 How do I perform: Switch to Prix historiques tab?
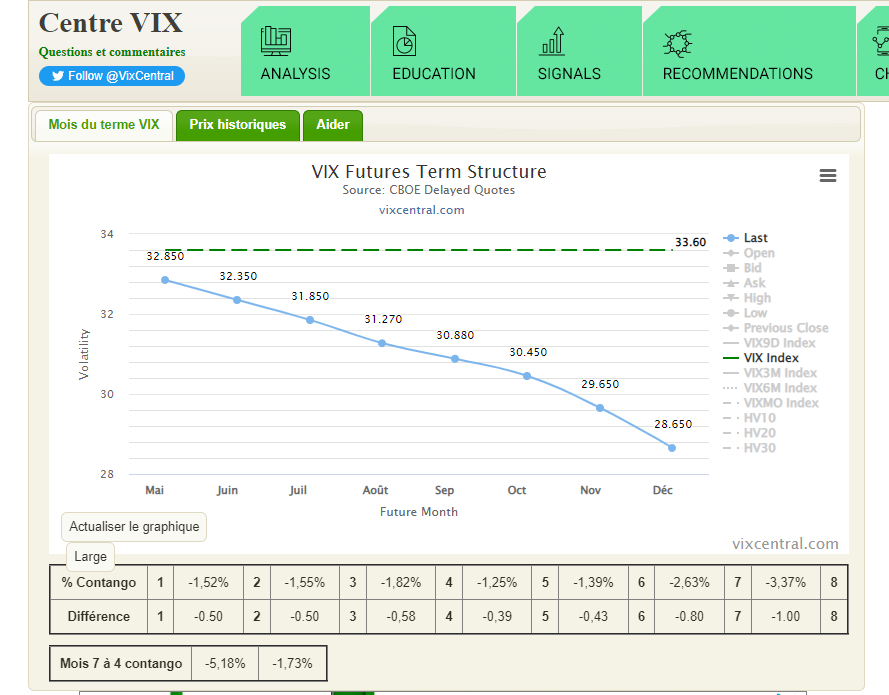point(238,125)
